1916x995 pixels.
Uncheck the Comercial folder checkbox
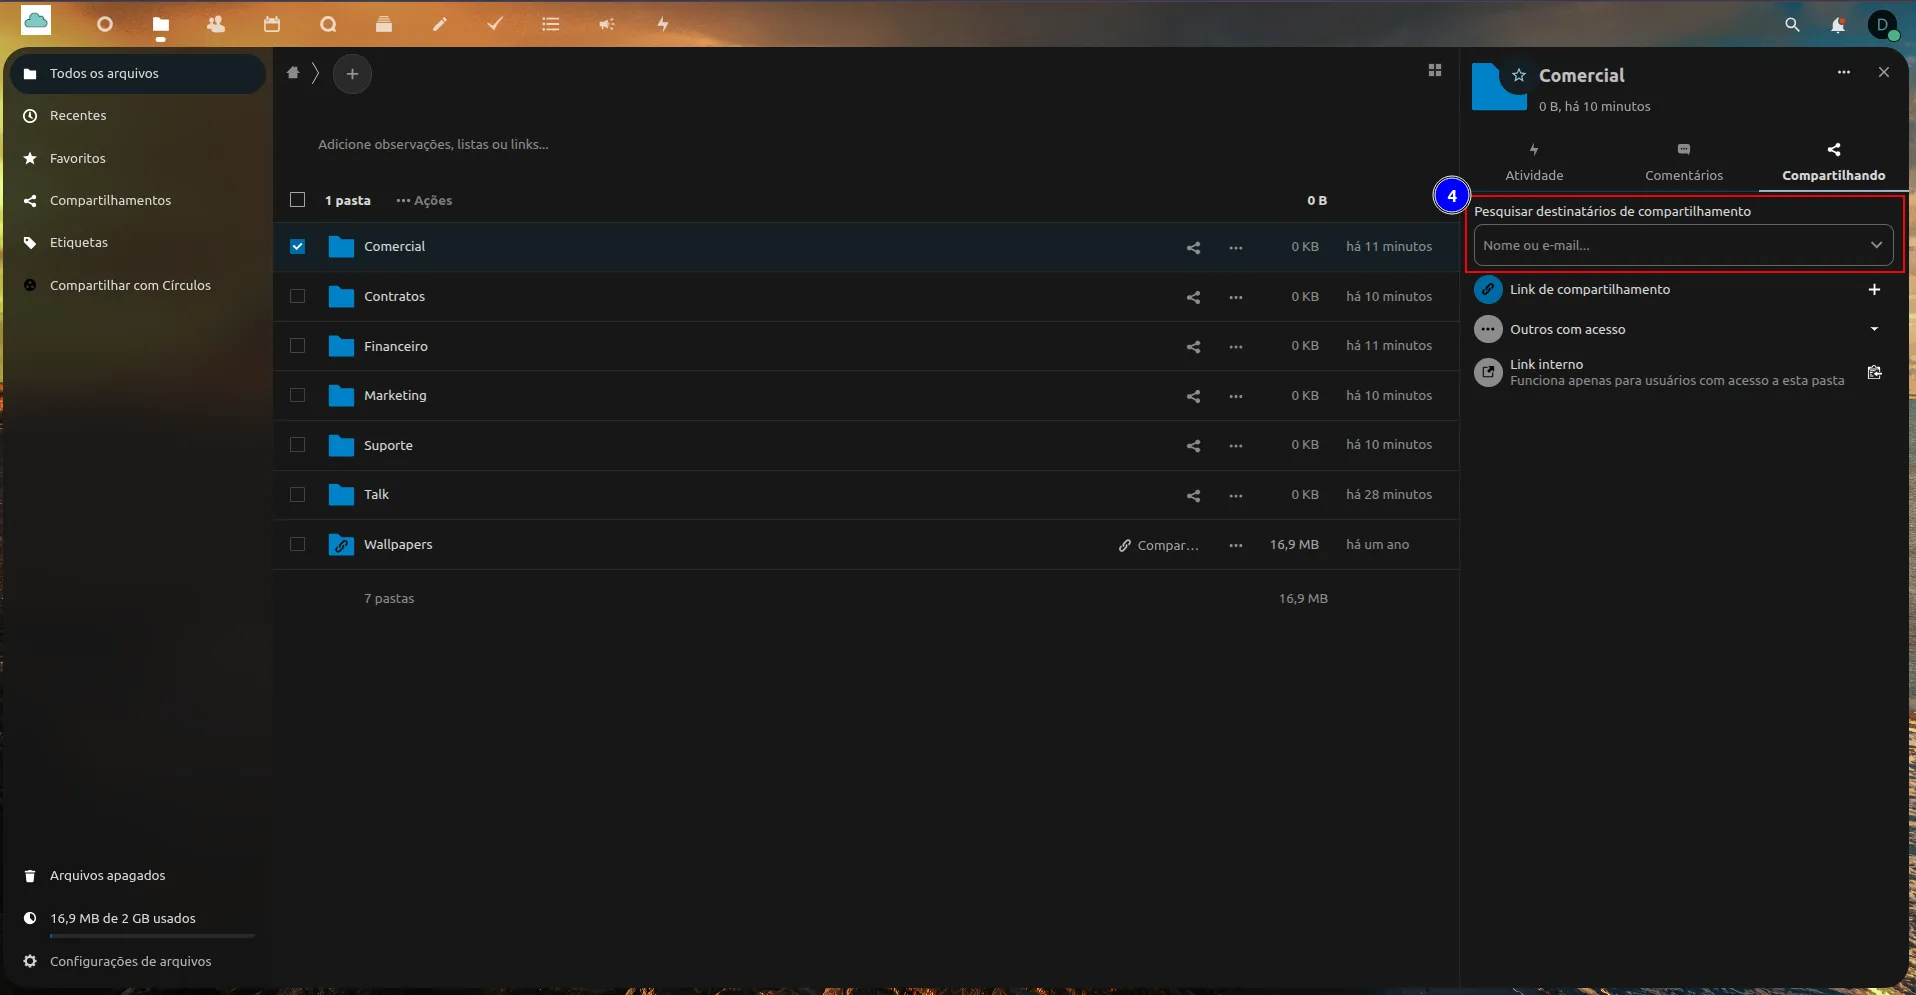pyautogui.click(x=297, y=246)
